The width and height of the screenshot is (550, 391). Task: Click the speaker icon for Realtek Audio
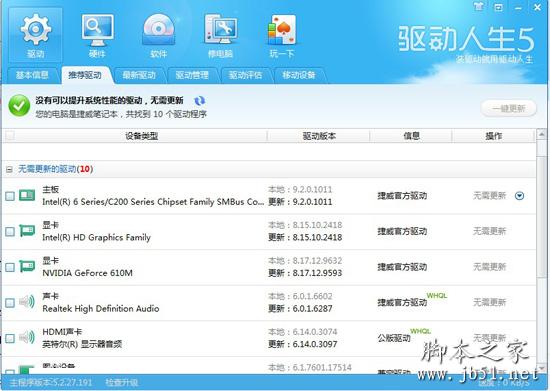pos(27,302)
